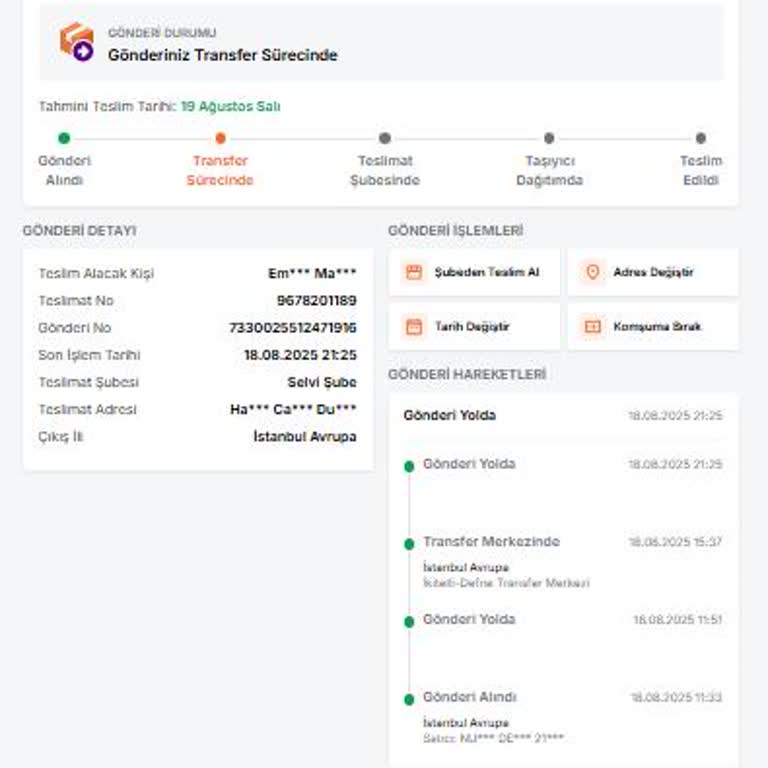The height and width of the screenshot is (768, 768).
Task: Click the location pin icon for Adres Değiştir
Action: click(593, 272)
